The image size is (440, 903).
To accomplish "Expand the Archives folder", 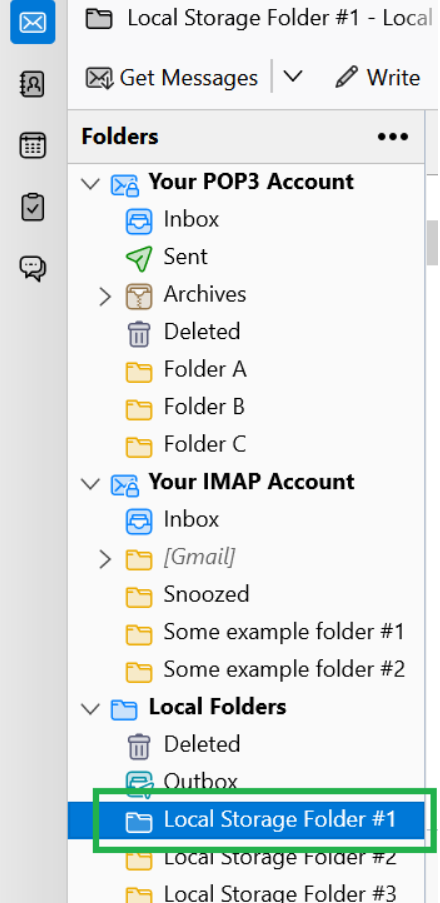I will coord(105,296).
